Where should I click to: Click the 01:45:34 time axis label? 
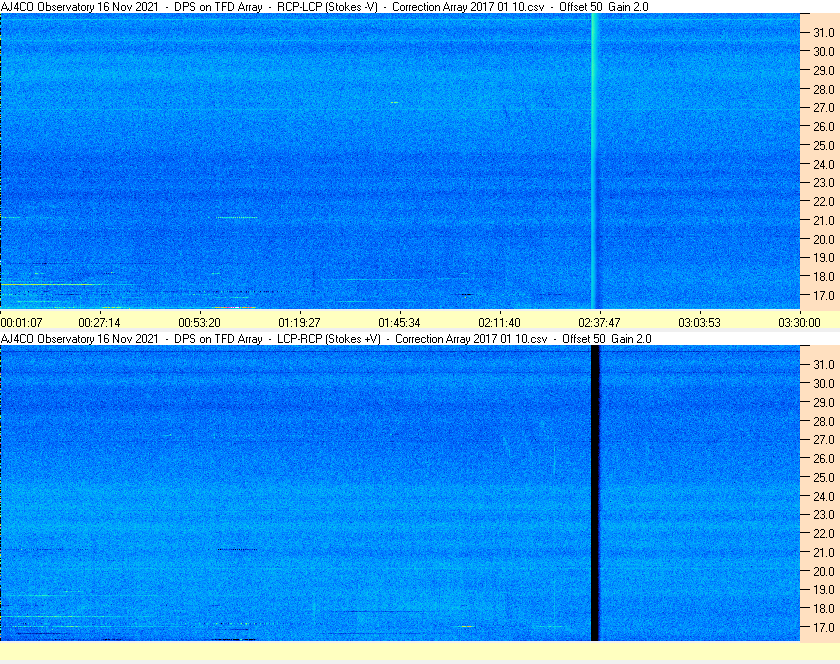[x=399, y=323]
